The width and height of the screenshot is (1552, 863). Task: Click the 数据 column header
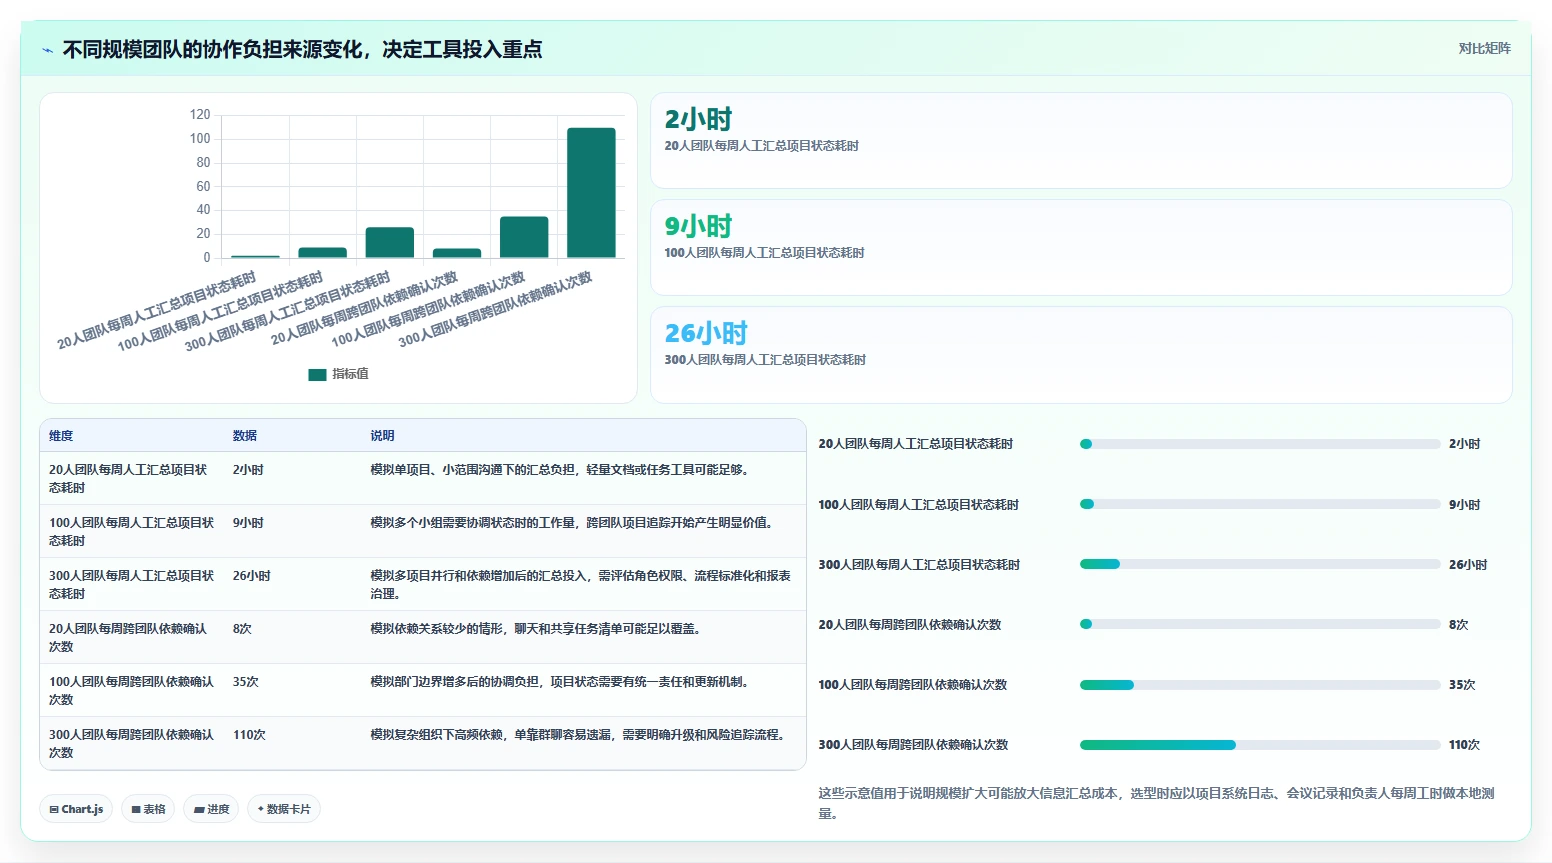[x=245, y=436]
